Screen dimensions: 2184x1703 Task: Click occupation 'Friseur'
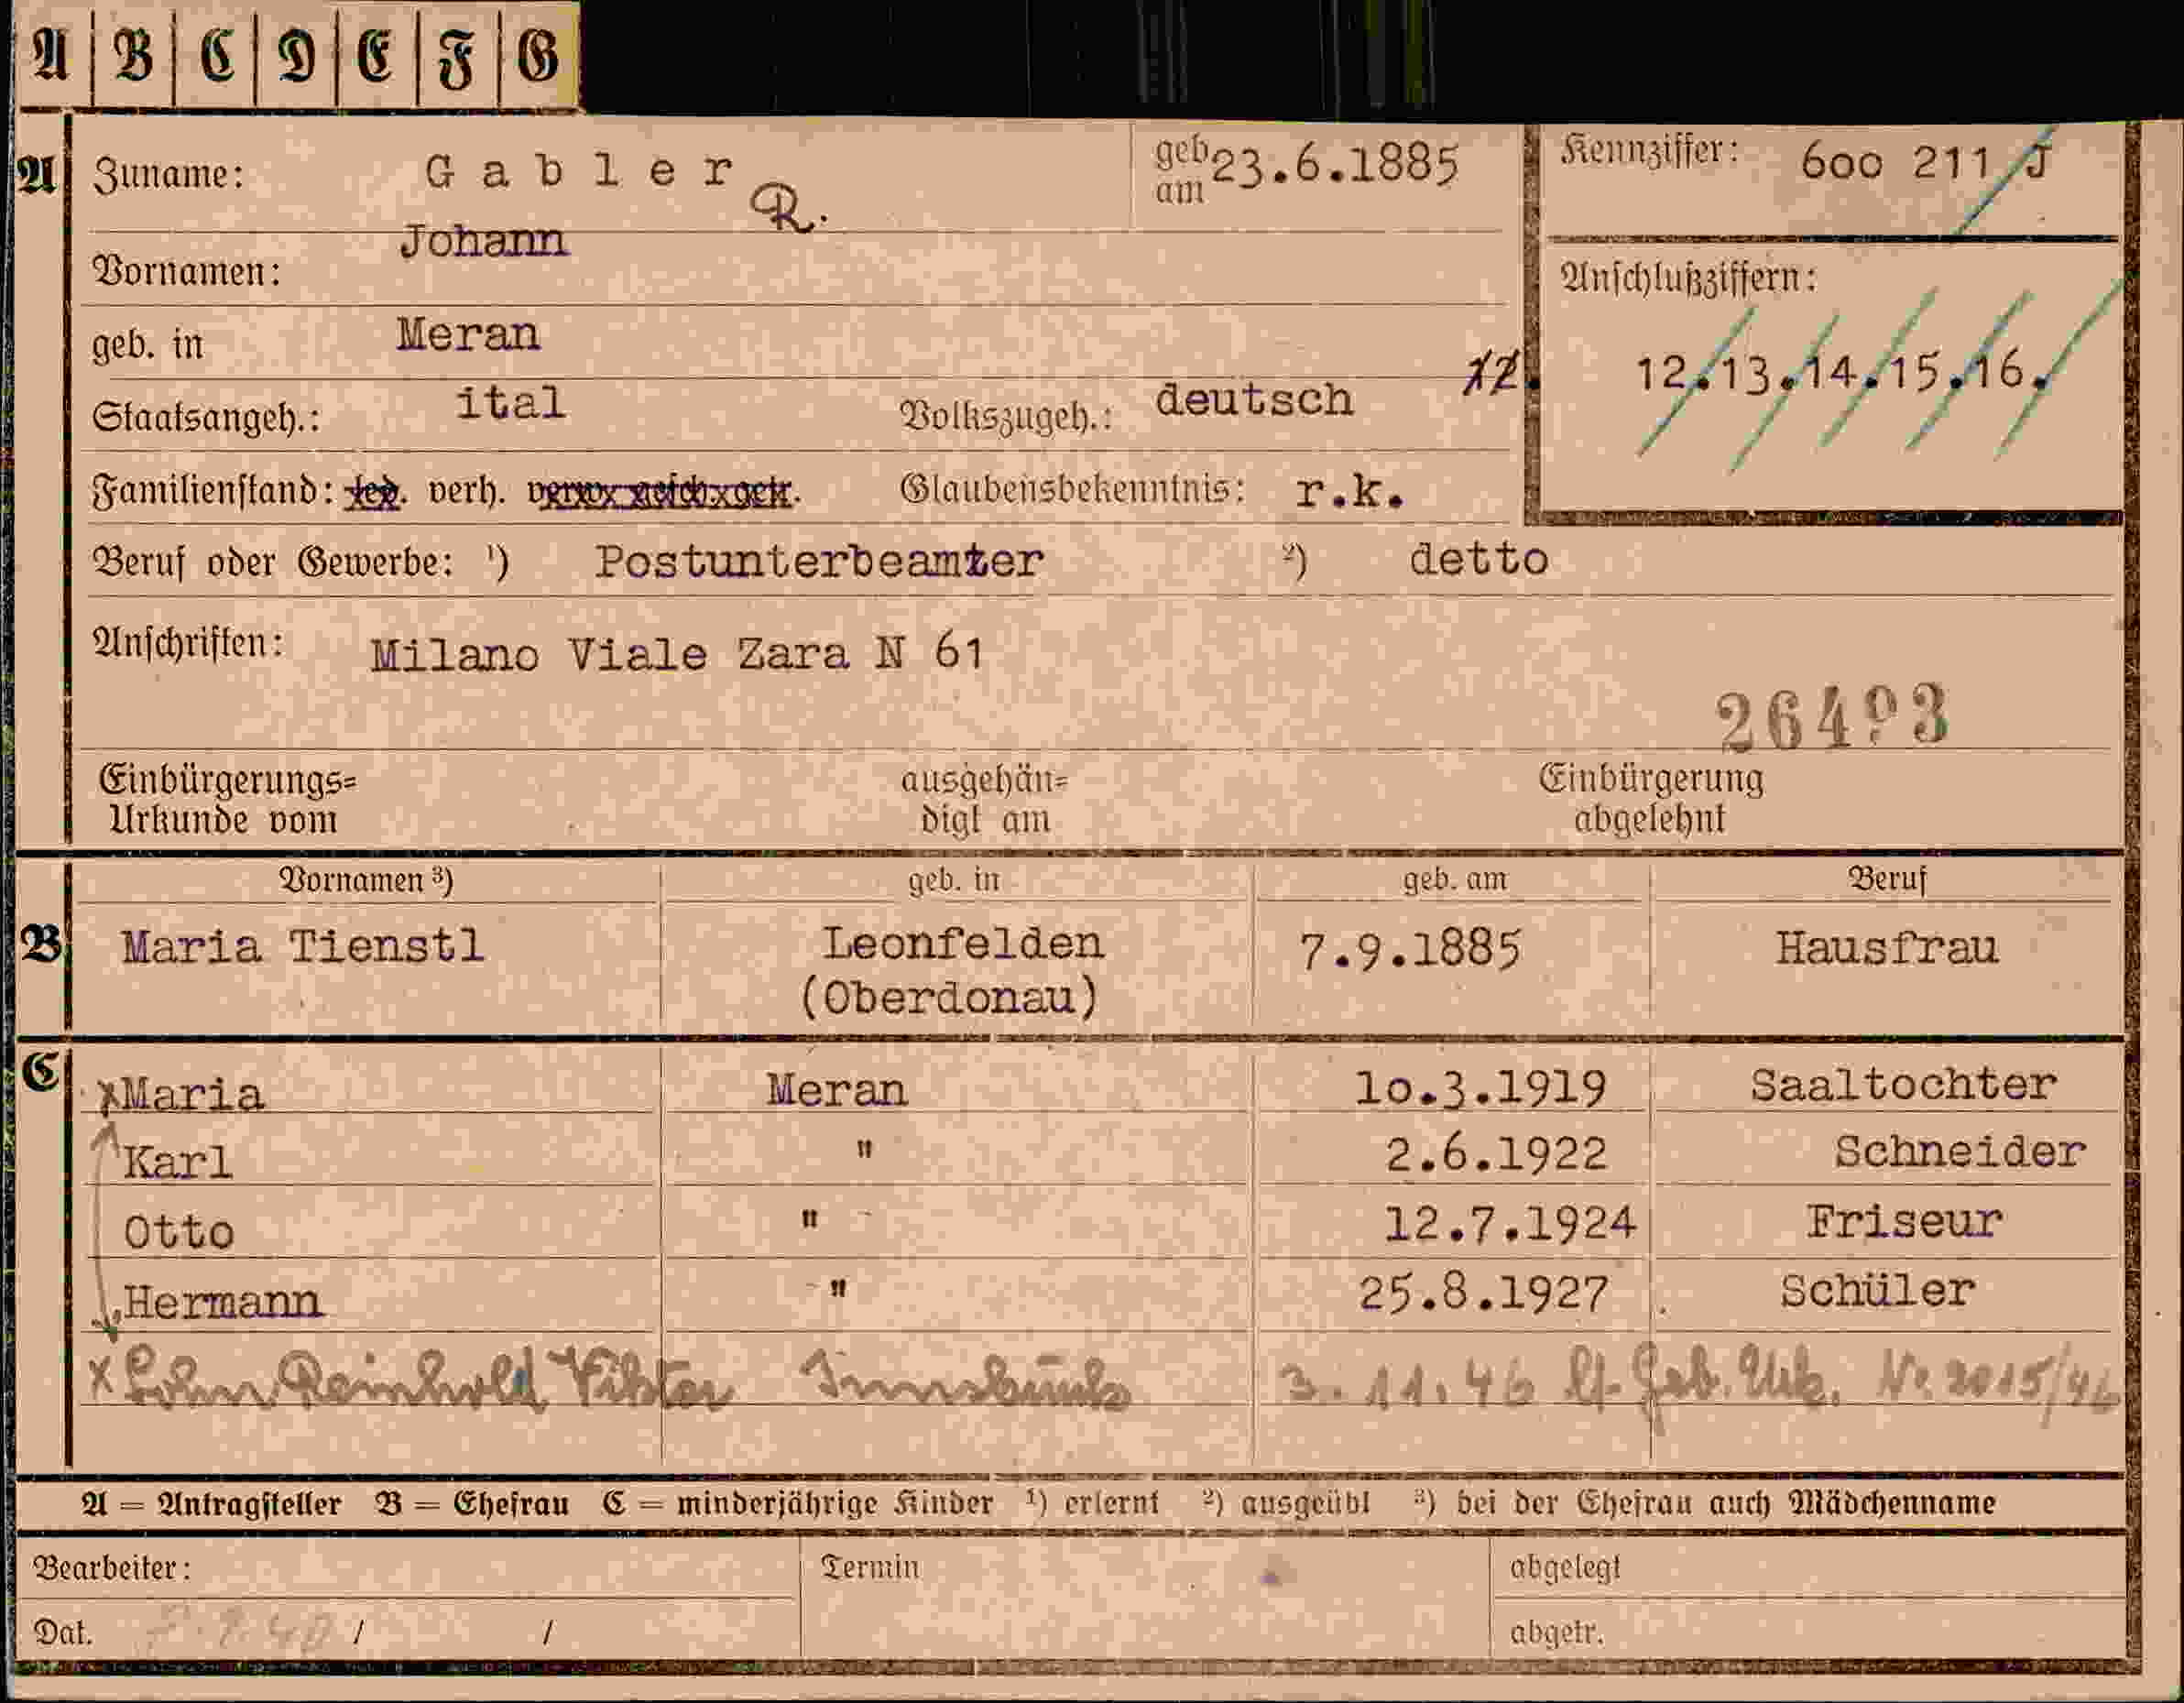click(1904, 1221)
